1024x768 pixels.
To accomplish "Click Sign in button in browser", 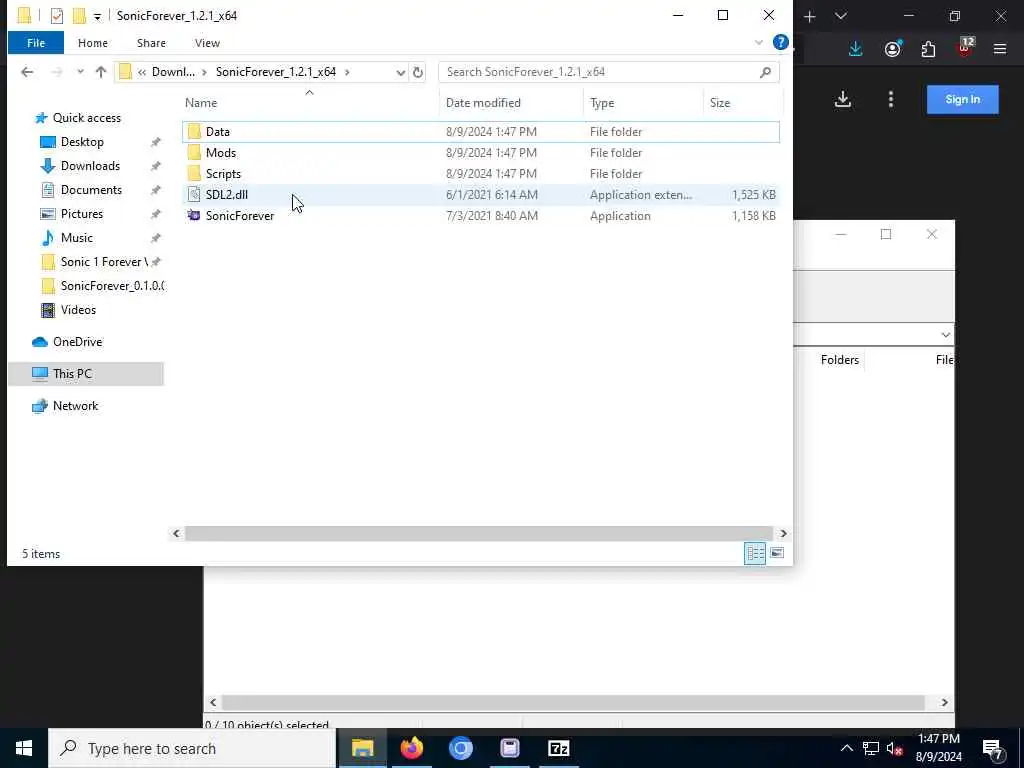I will (x=963, y=99).
